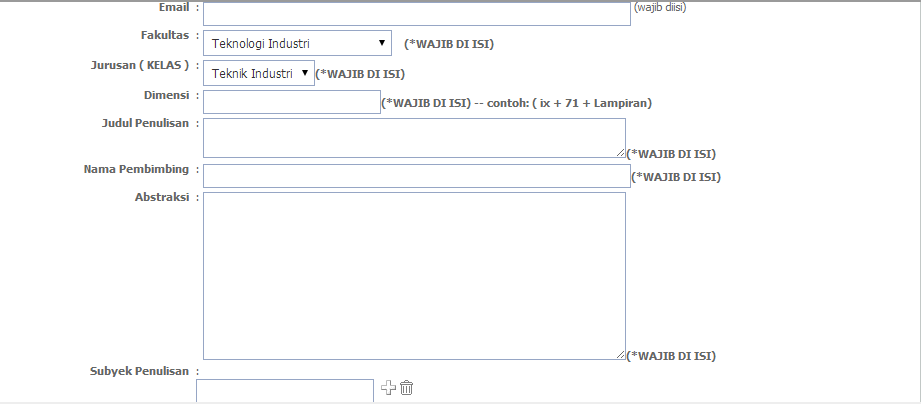Focus the Email input field
Viewport: 921px width, 404px height.
pos(417,14)
